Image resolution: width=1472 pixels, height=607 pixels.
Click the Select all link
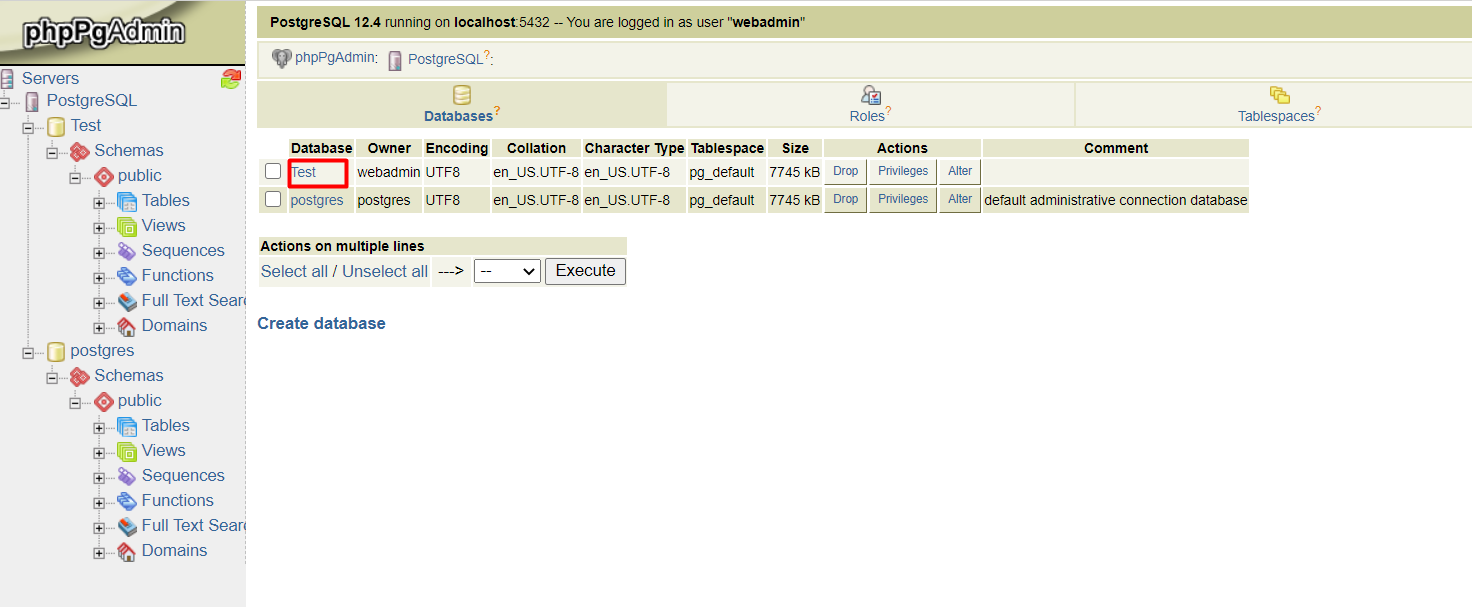click(295, 271)
